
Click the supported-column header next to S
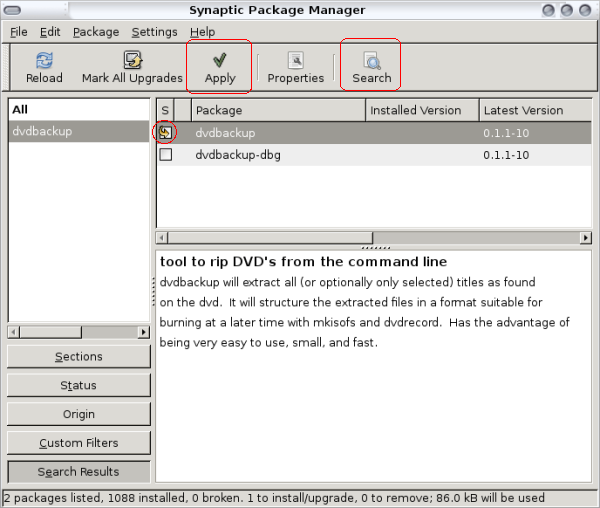(183, 110)
